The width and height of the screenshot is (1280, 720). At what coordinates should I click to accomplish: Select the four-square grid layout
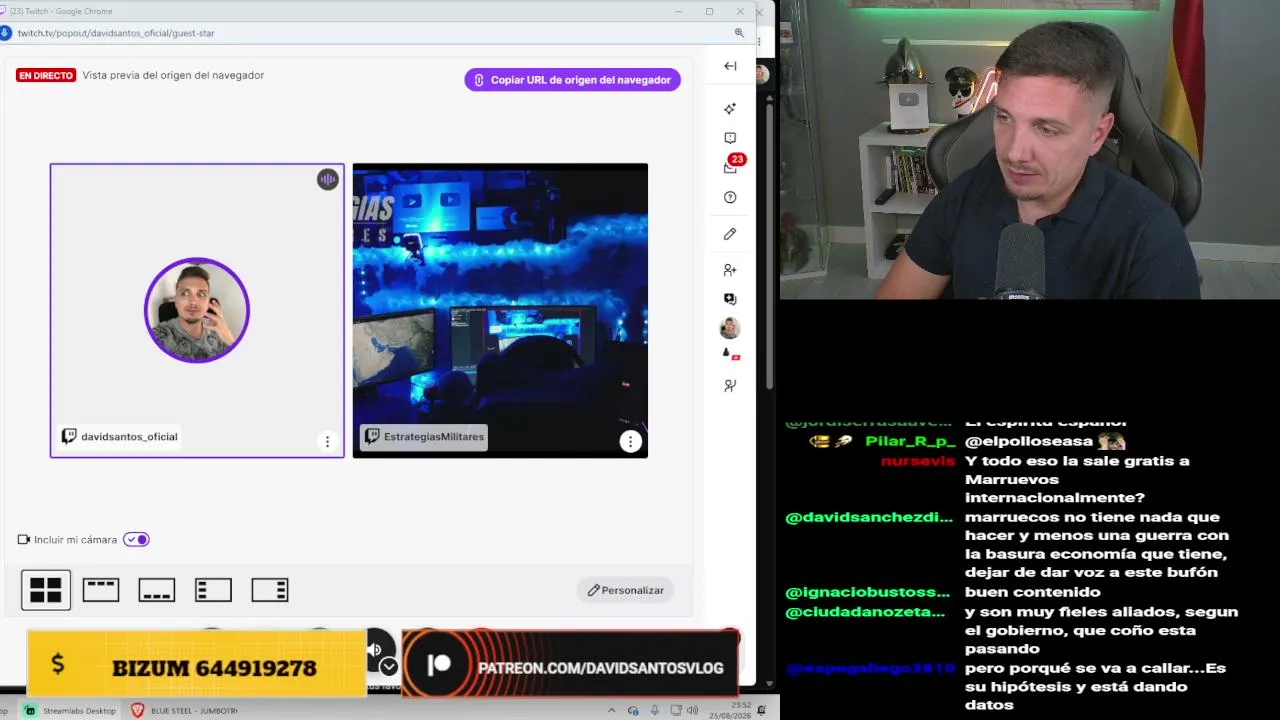click(x=46, y=590)
